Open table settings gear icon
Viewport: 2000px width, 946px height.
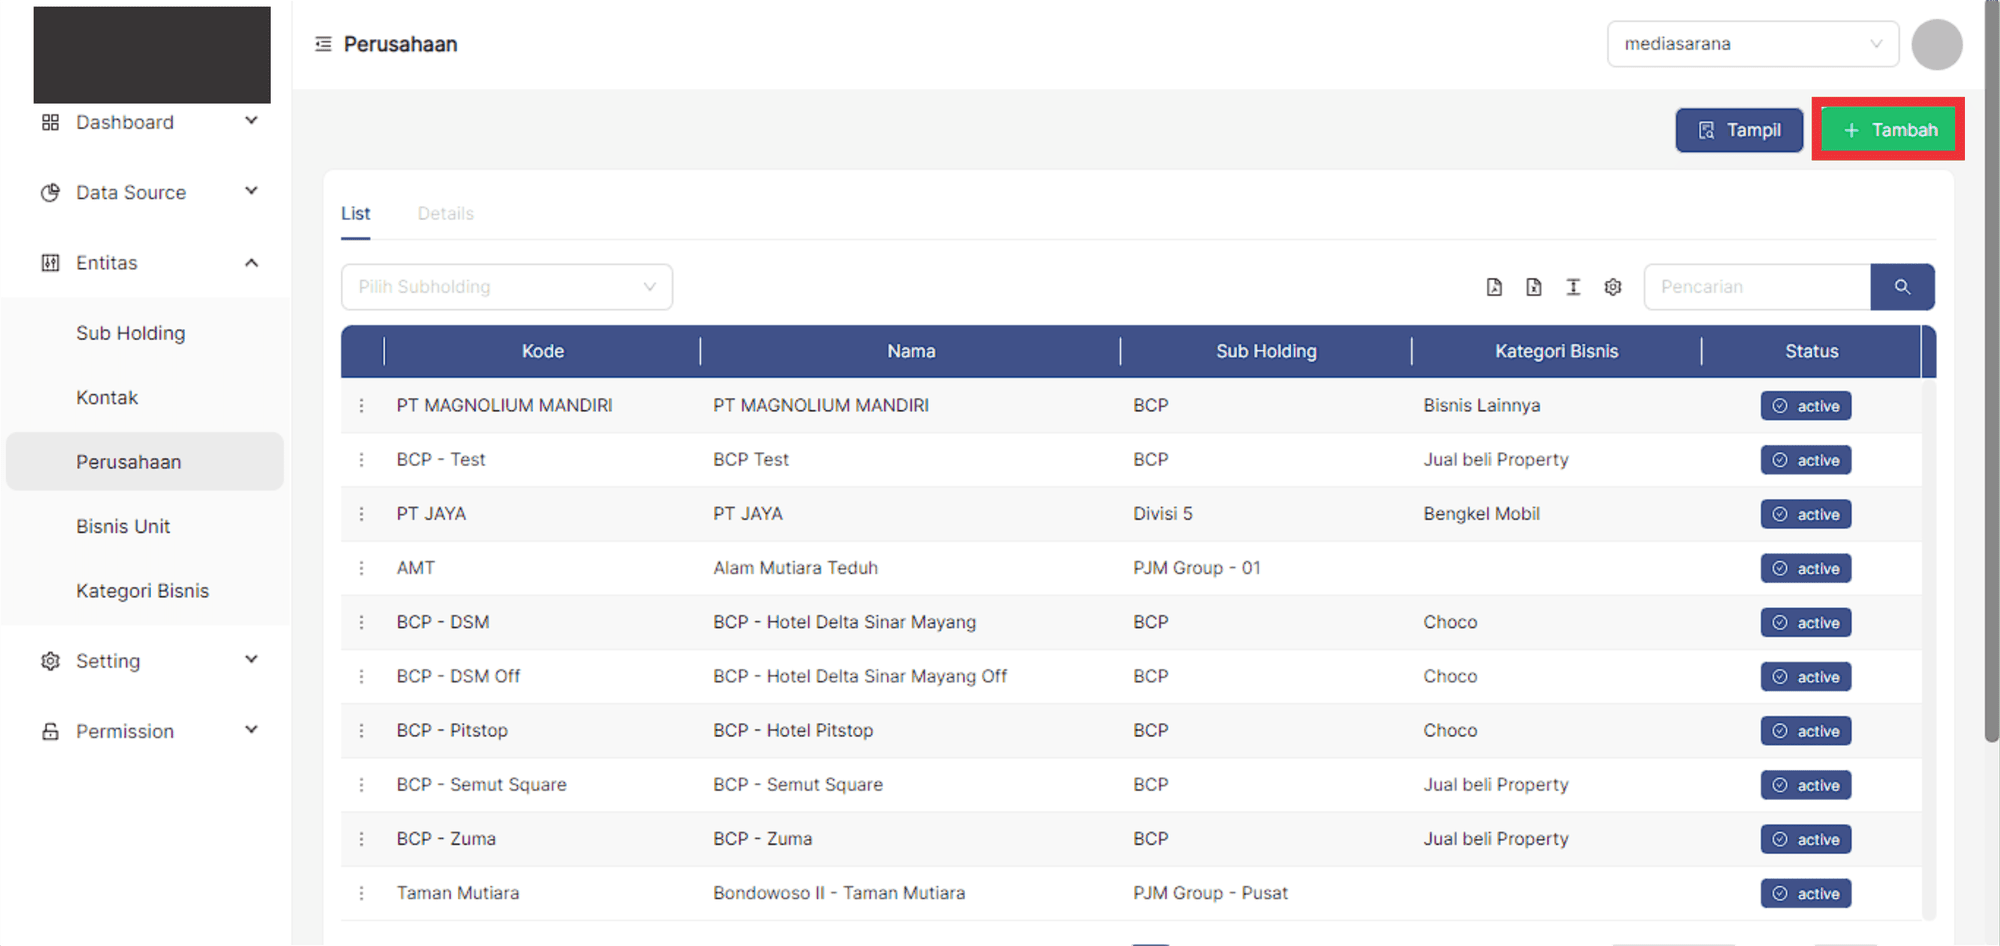(x=1613, y=287)
